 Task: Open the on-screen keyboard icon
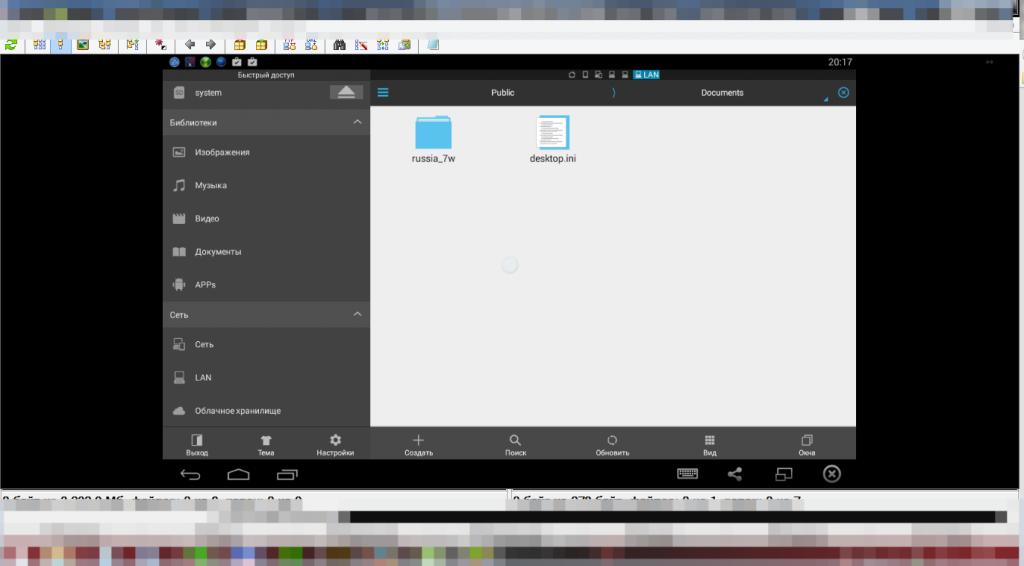687,474
